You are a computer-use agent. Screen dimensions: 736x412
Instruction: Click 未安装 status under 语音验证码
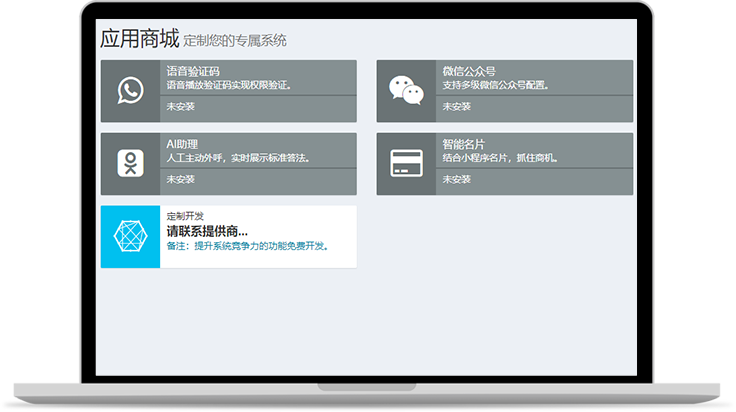pyautogui.click(x=180, y=107)
